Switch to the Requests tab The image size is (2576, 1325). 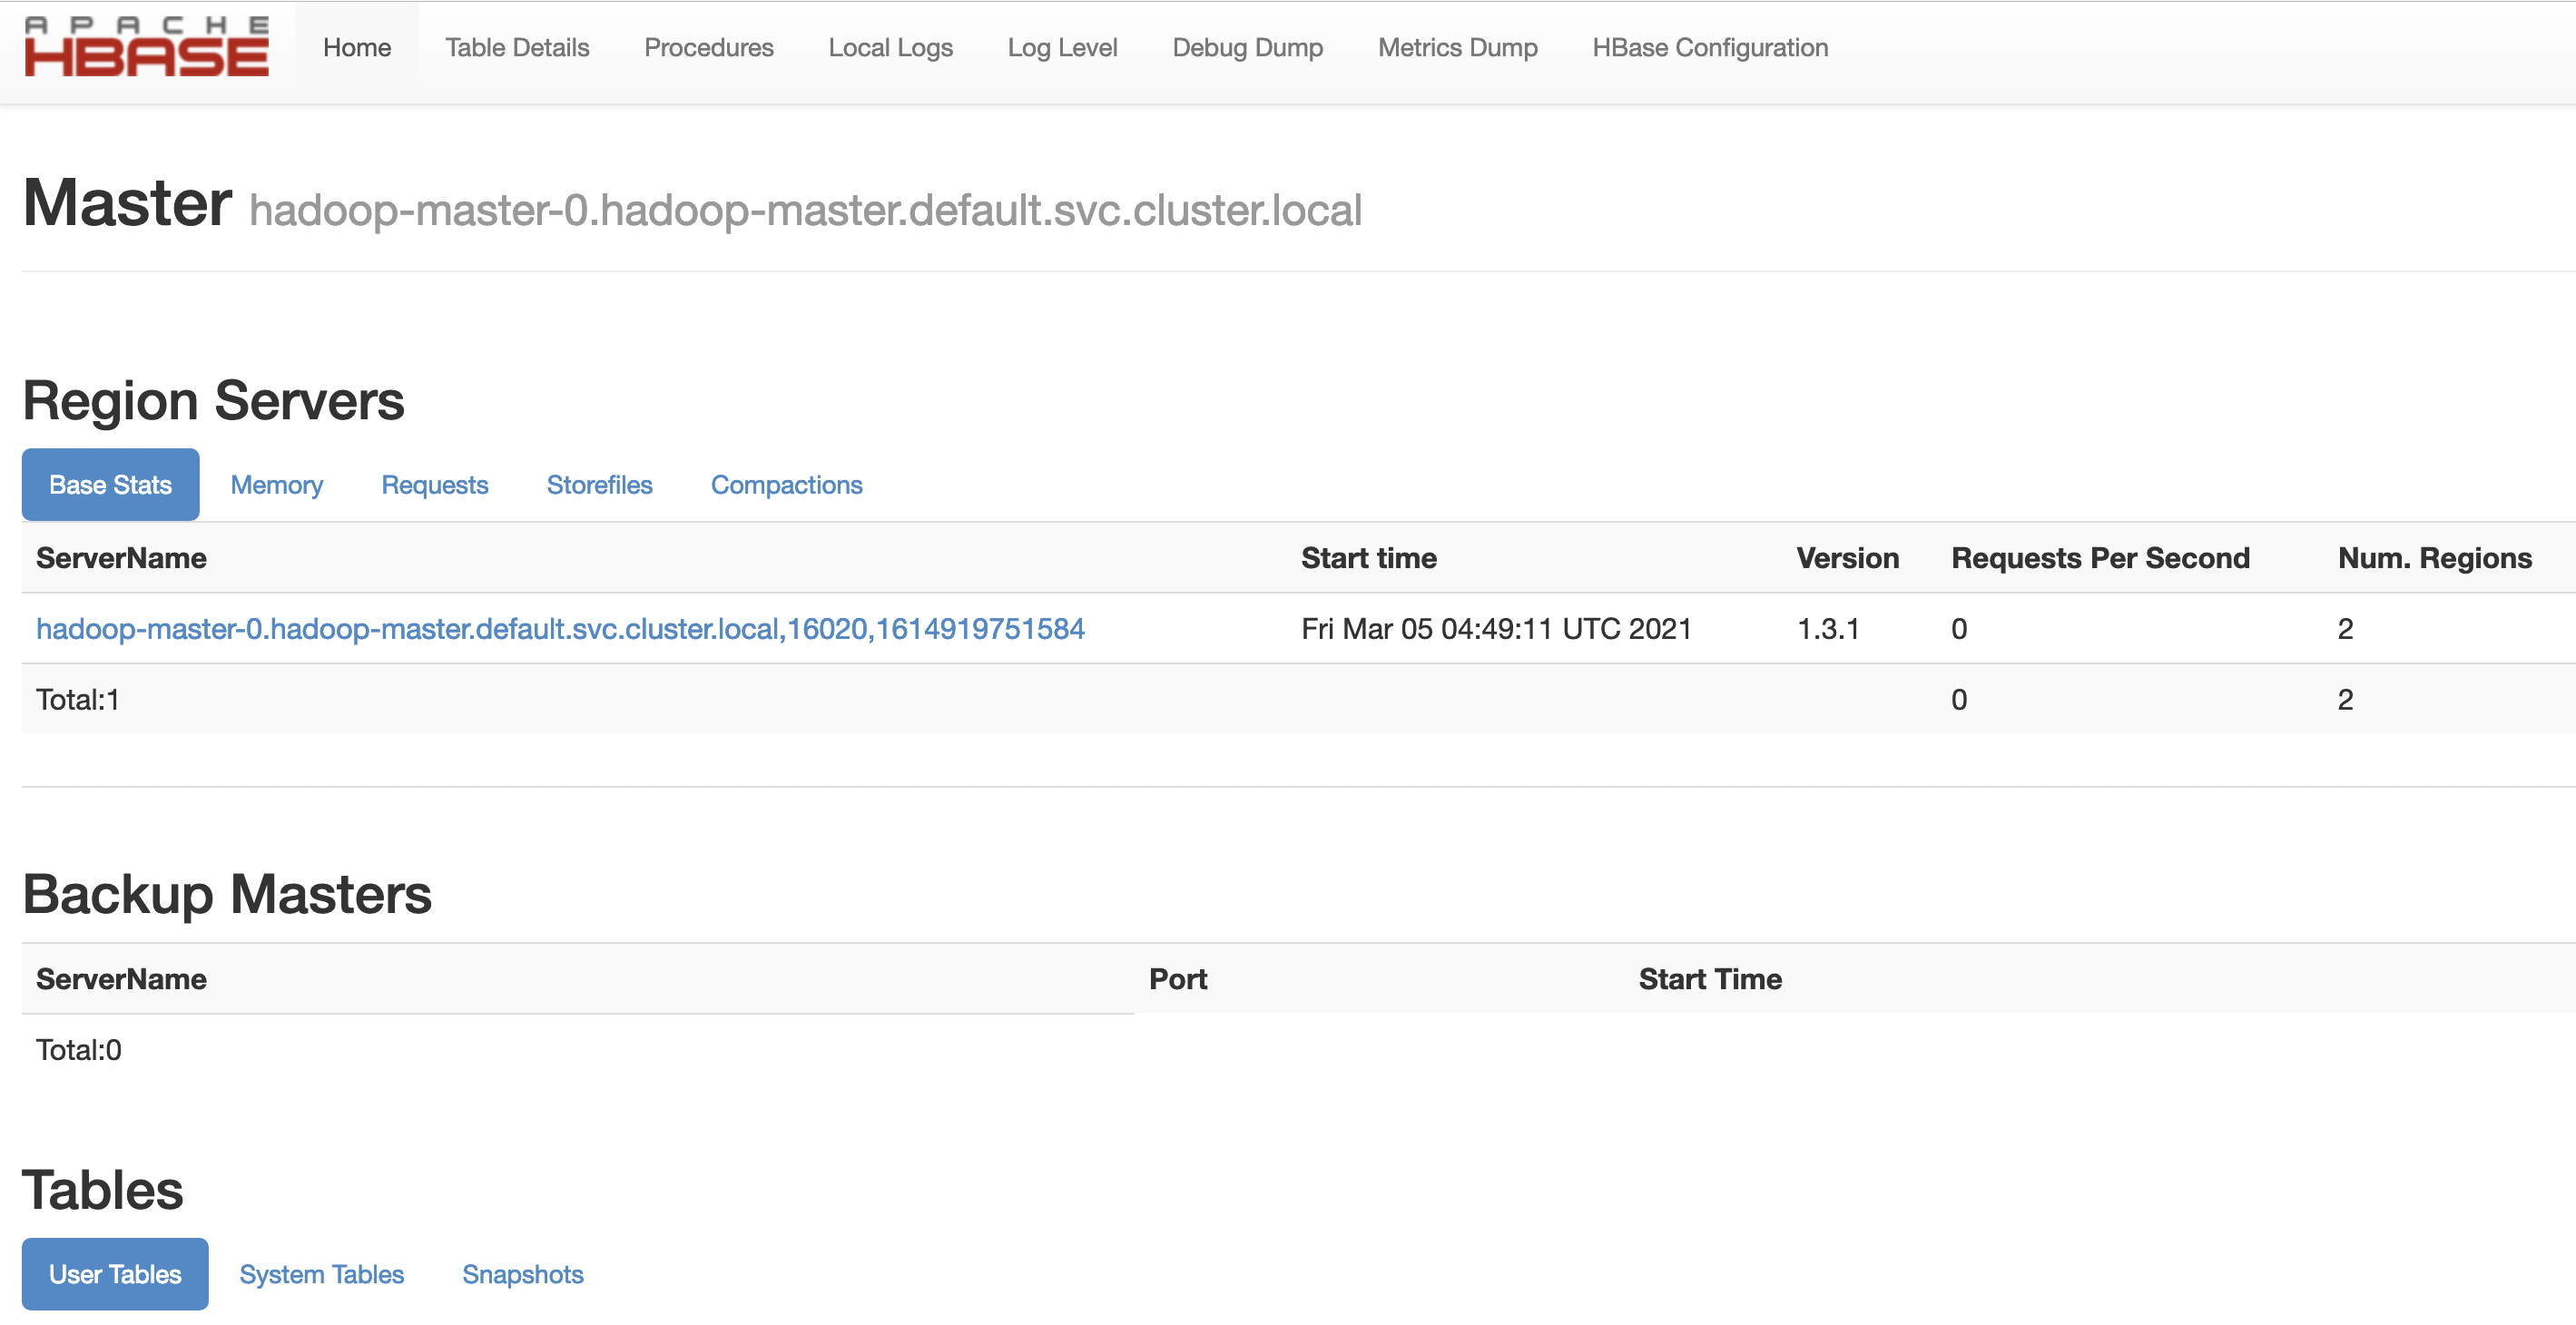coord(434,485)
